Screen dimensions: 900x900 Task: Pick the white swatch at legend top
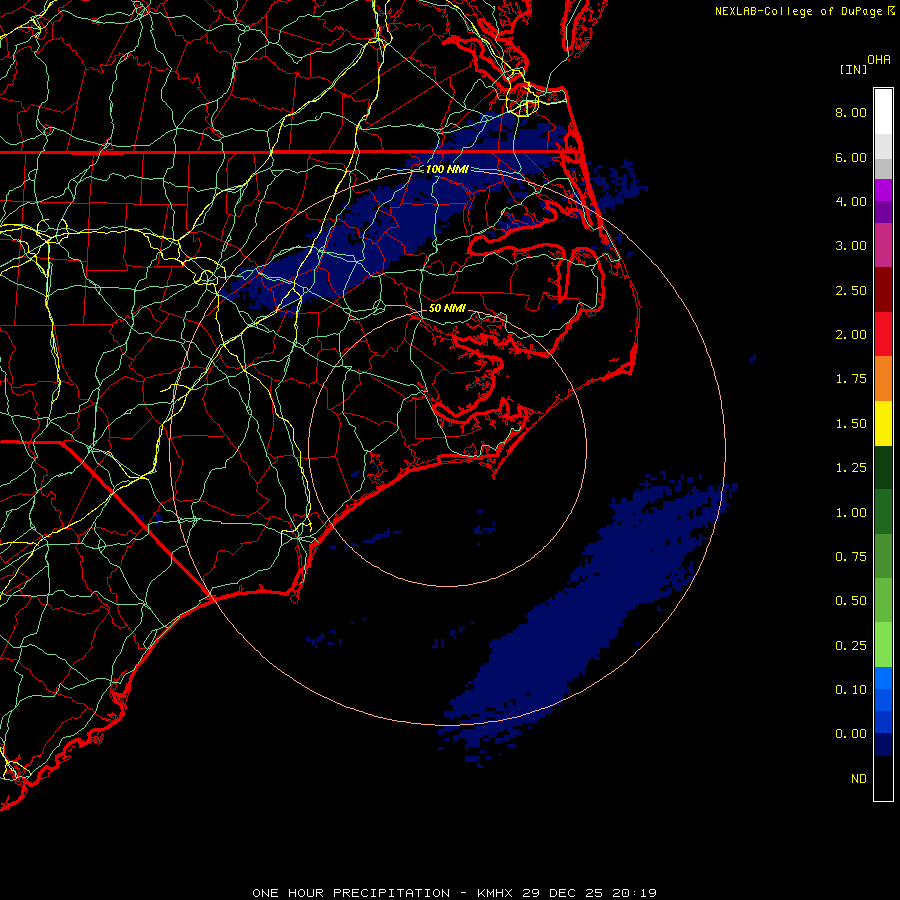point(883,112)
